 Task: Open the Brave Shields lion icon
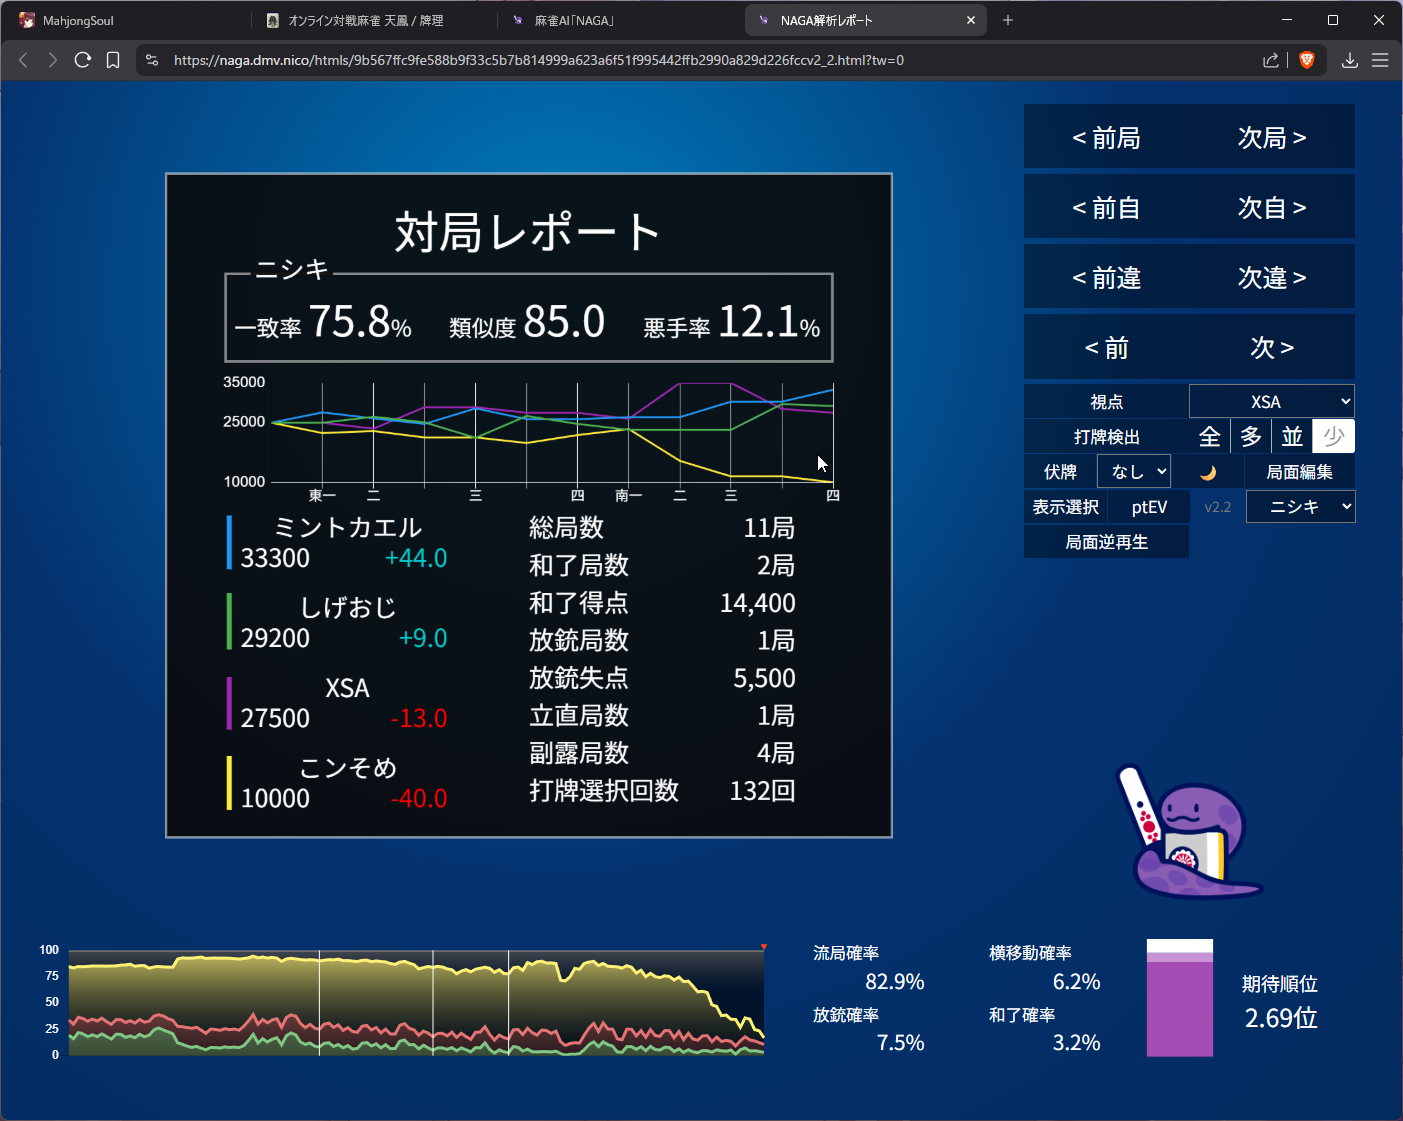[x=1306, y=60]
